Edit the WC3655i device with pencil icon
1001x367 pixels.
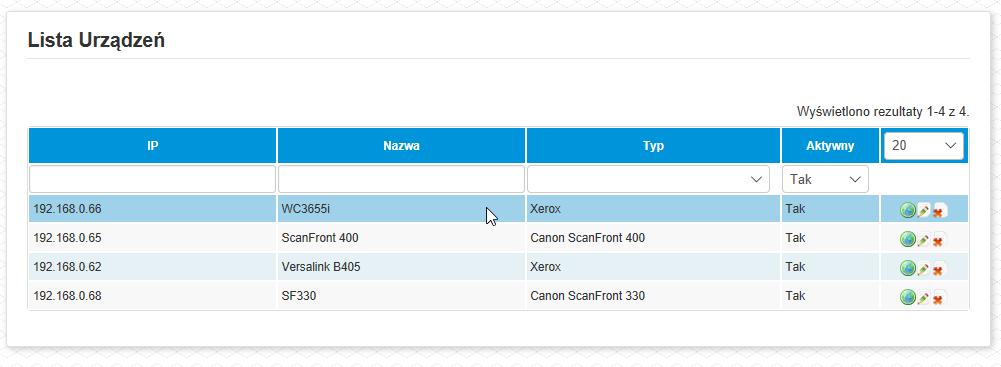click(923, 210)
